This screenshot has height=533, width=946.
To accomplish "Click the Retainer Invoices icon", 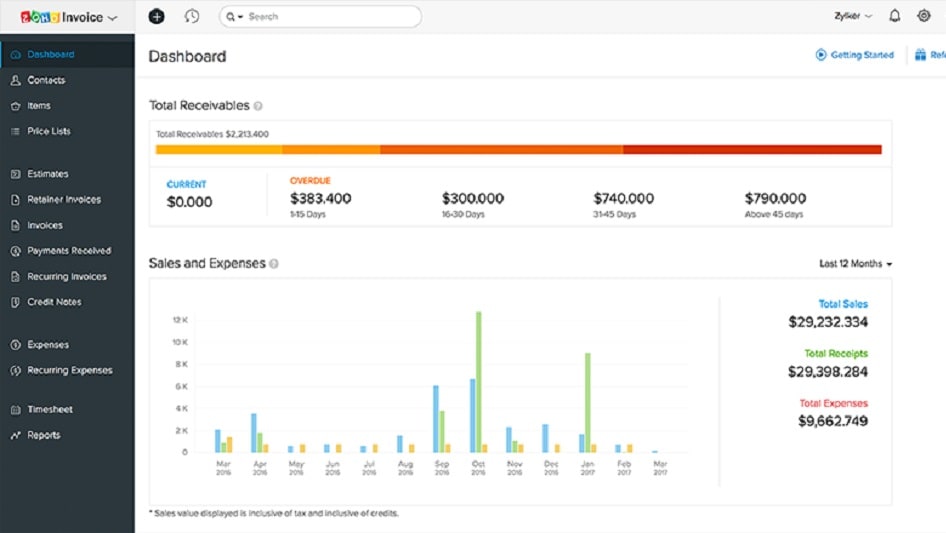I will coord(16,200).
